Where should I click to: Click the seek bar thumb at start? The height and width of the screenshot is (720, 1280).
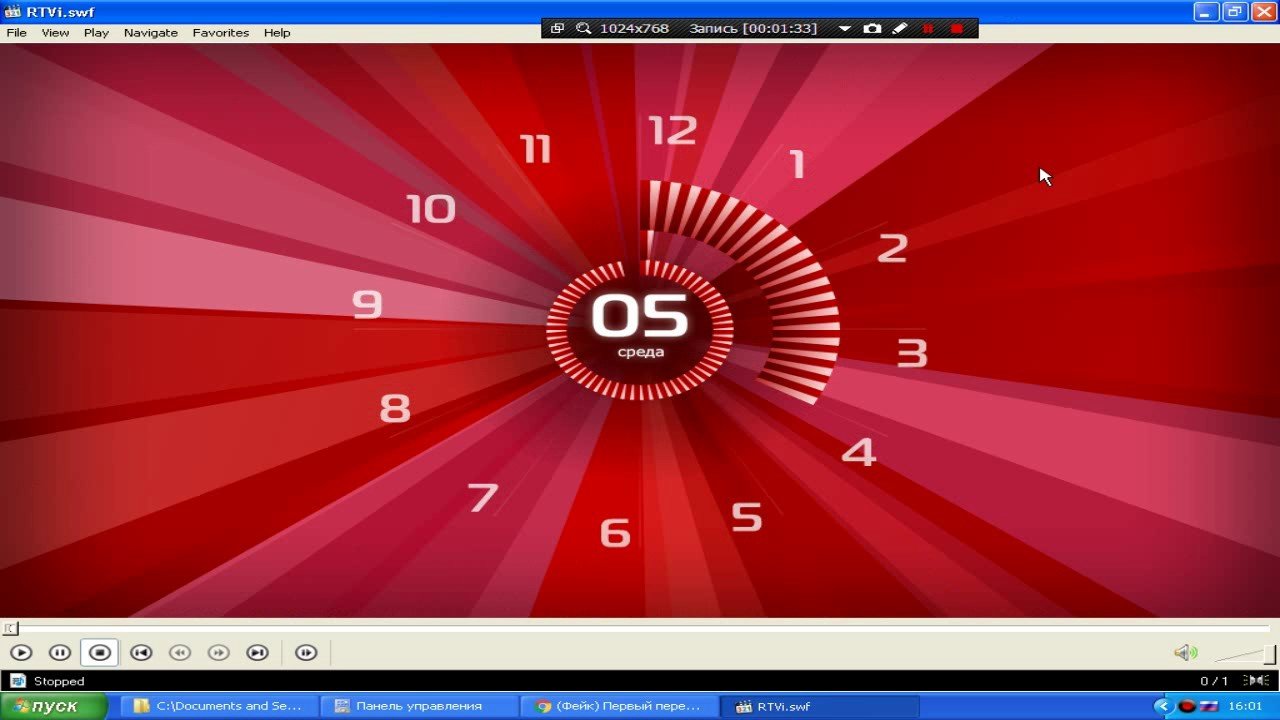tap(10, 628)
